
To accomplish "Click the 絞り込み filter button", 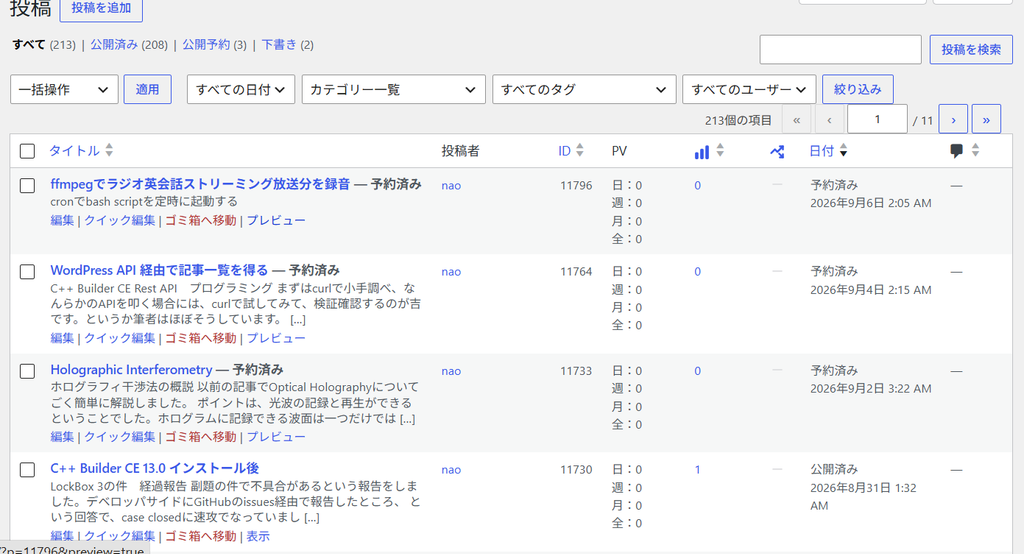I will point(857,90).
